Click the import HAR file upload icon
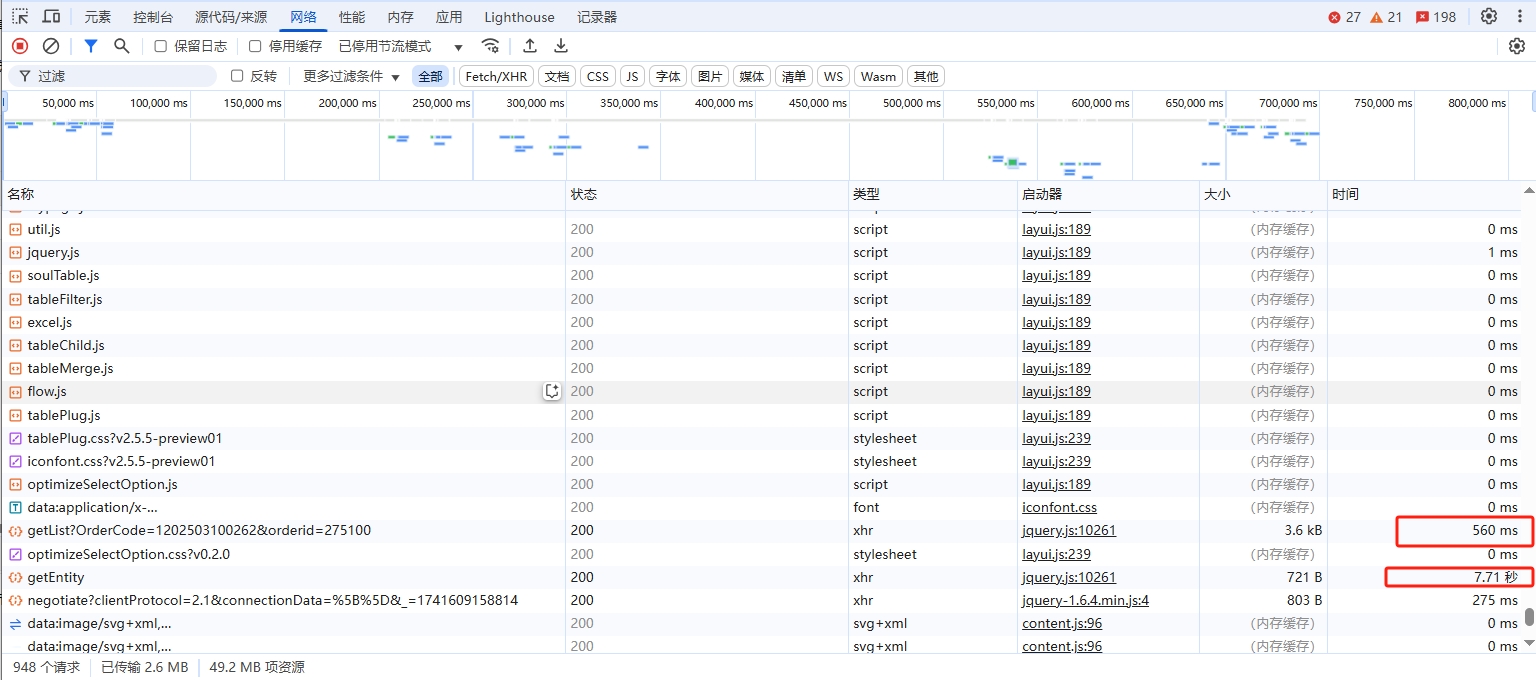Viewport: 1536px width, 680px height. click(x=530, y=46)
